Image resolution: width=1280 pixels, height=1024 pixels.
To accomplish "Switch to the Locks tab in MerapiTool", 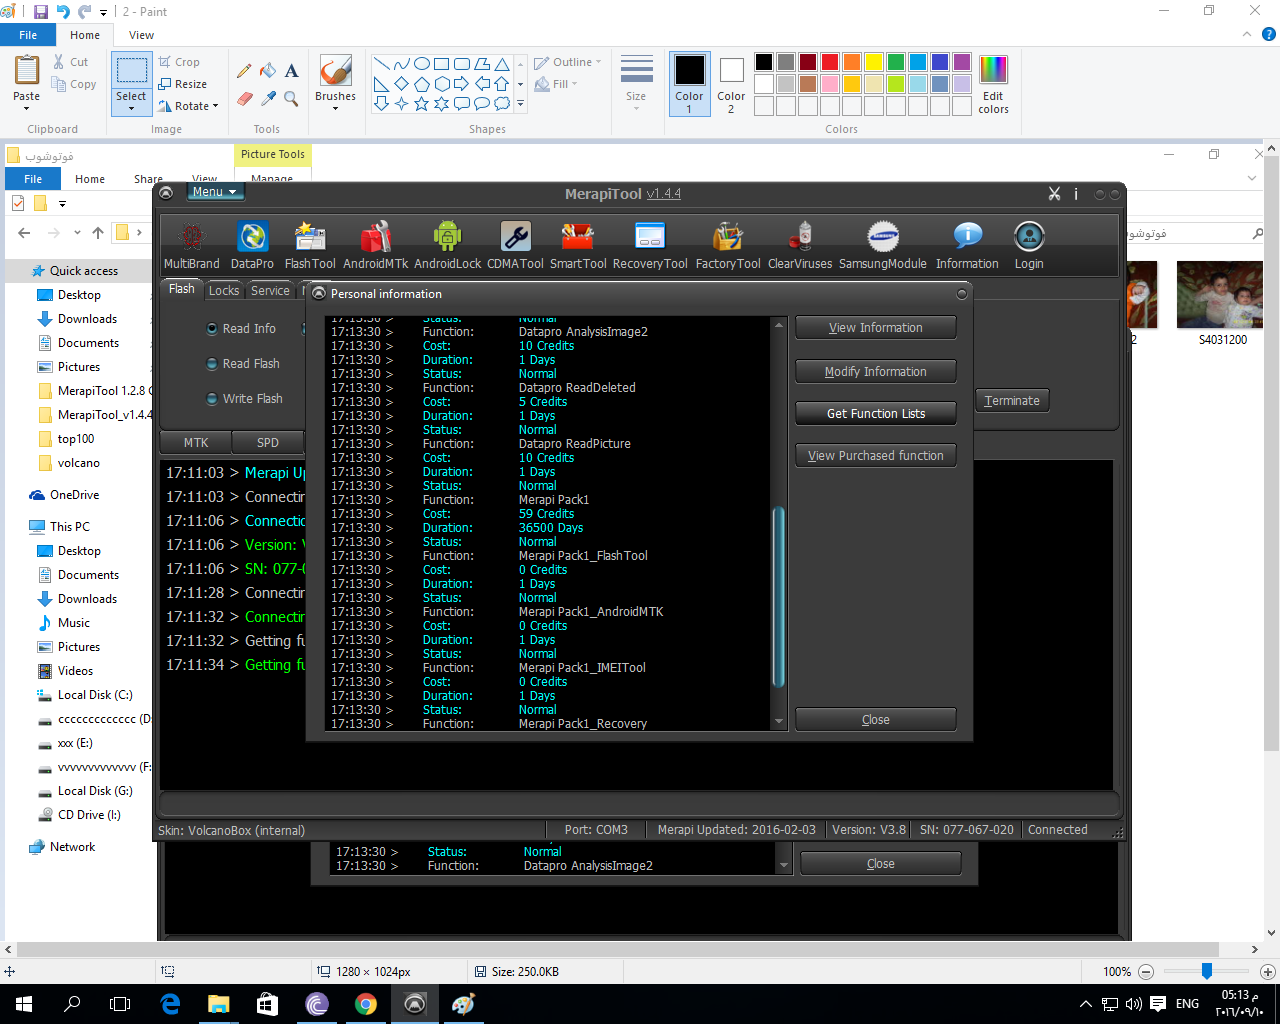I will coord(224,290).
